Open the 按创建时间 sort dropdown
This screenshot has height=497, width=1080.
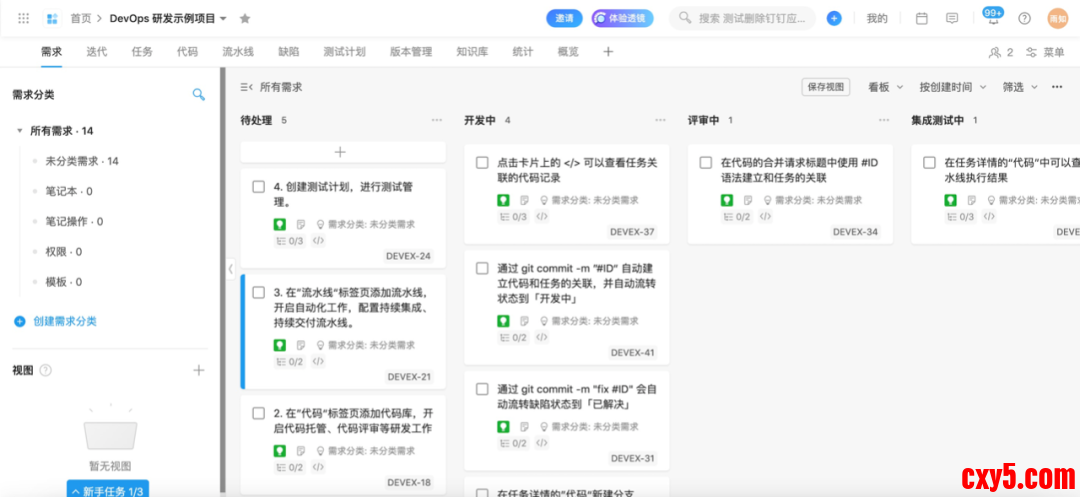point(952,87)
